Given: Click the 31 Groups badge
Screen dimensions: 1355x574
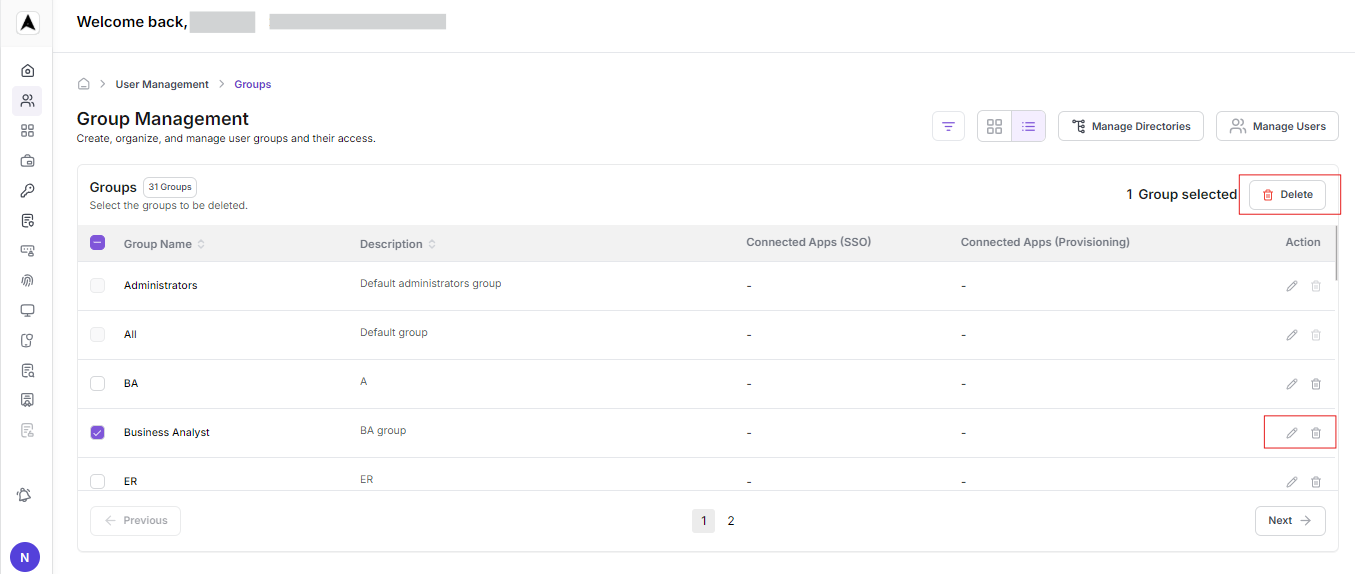Looking at the screenshot, I should click(170, 187).
